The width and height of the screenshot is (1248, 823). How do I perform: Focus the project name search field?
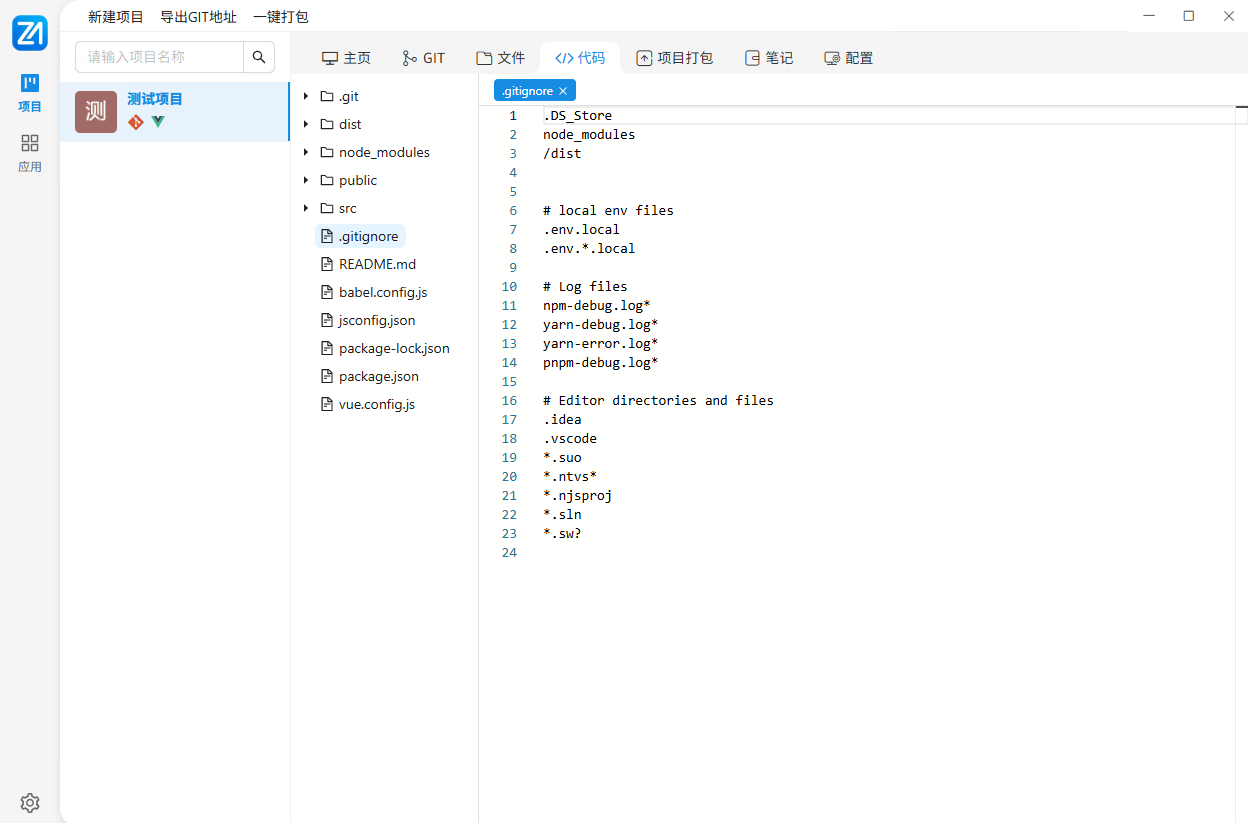click(x=160, y=57)
